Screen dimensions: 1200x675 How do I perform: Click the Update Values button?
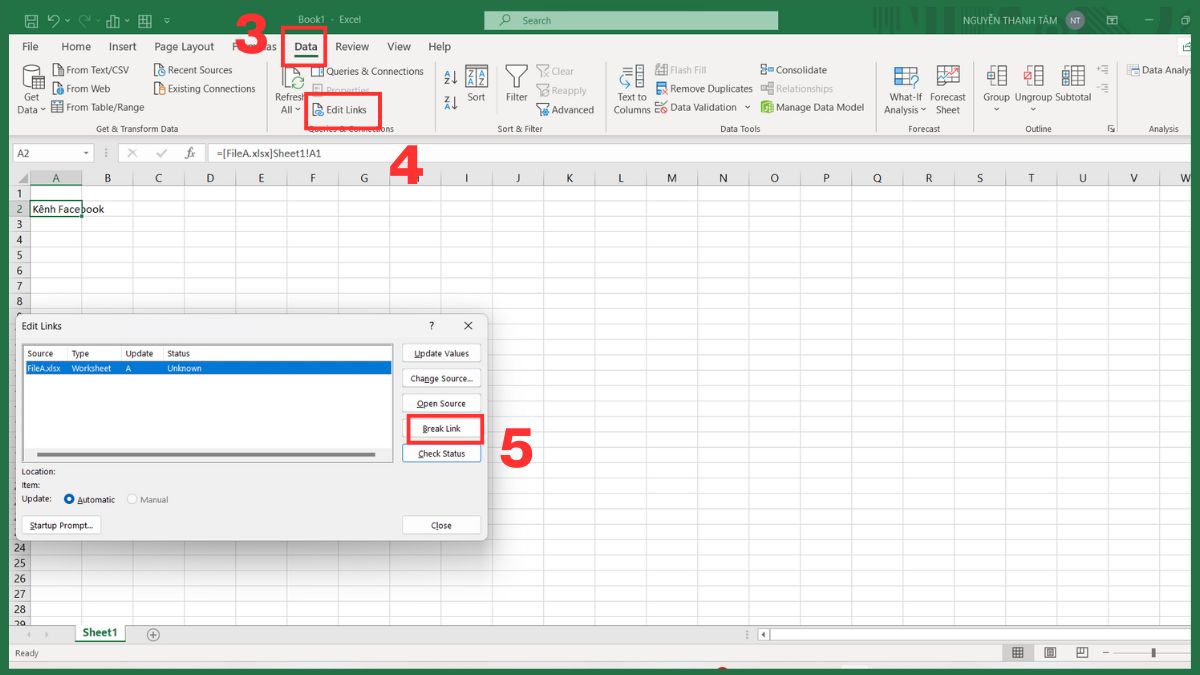point(441,353)
